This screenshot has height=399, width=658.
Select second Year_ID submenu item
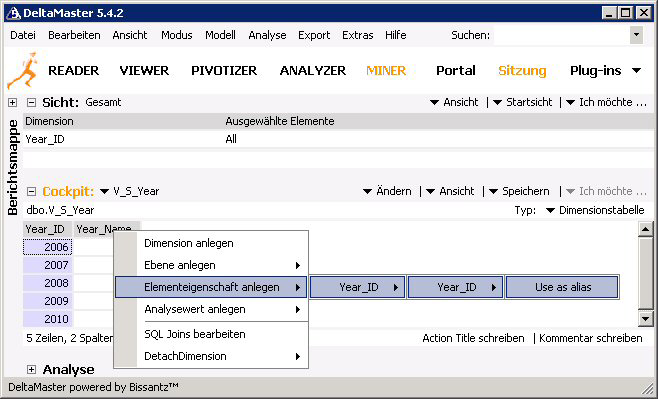(455, 287)
